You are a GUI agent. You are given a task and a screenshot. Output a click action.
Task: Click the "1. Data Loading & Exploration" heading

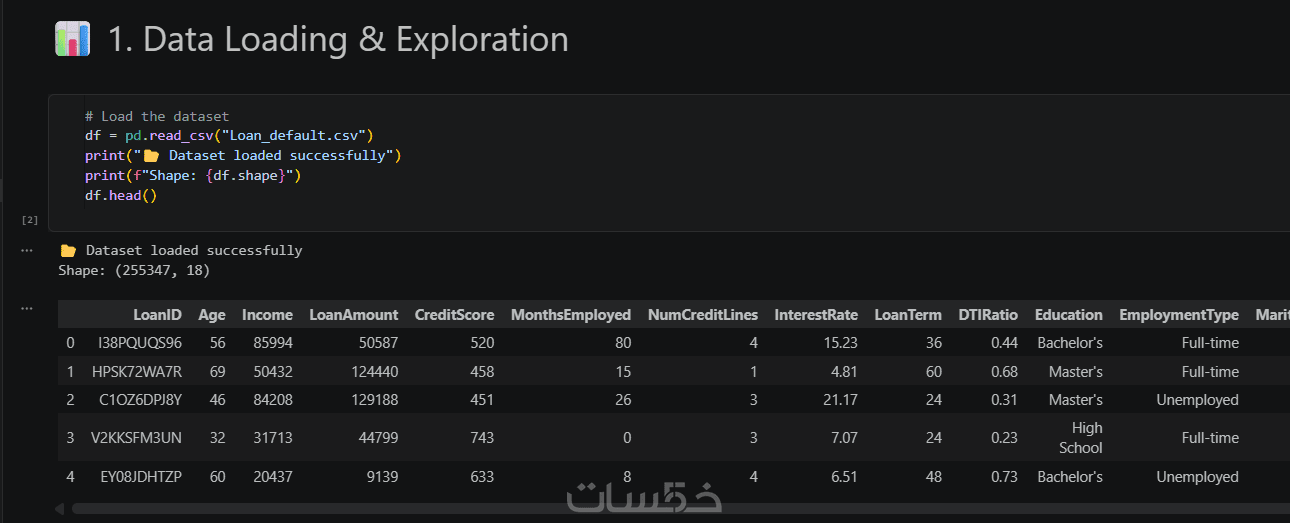[338, 40]
